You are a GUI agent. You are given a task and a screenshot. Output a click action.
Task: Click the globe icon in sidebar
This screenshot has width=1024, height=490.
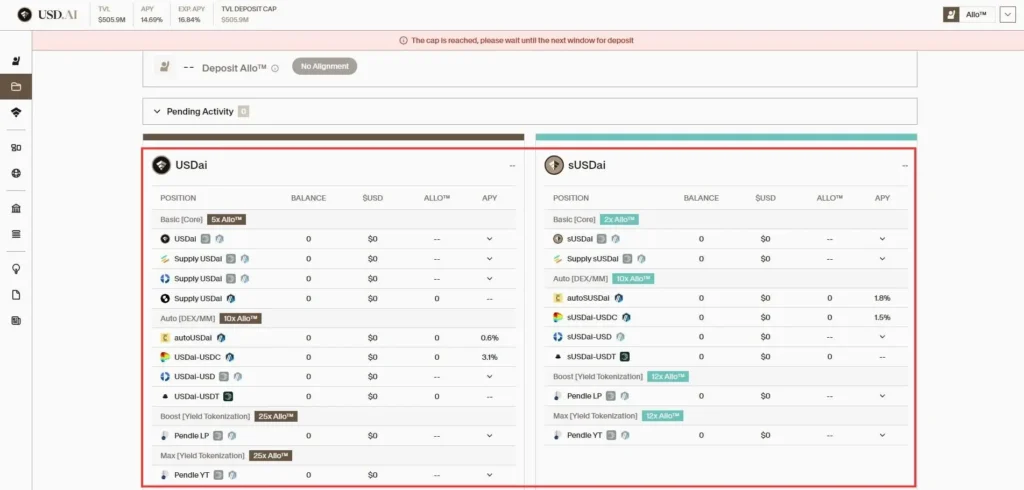pos(16,173)
